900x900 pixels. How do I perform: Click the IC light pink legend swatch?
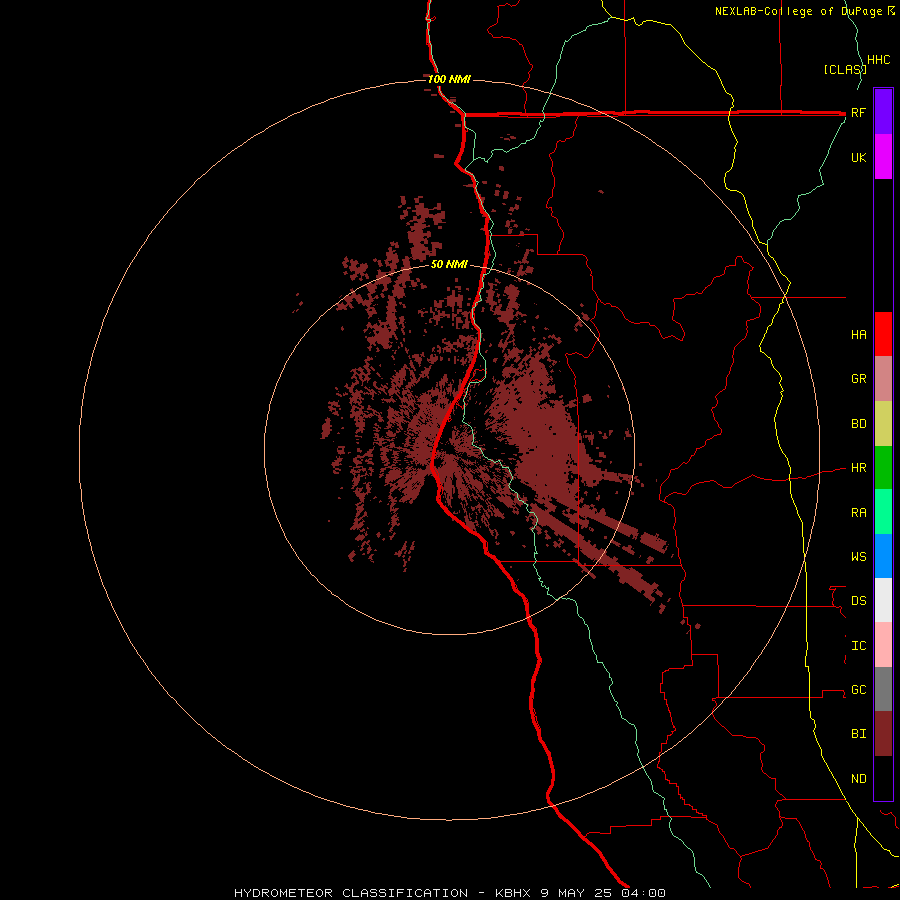pos(883,645)
